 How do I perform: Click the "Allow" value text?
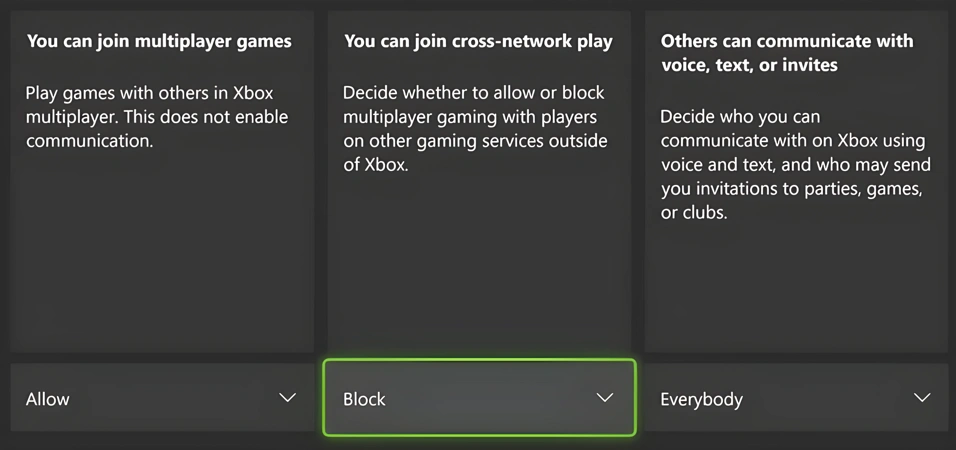click(48, 399)
